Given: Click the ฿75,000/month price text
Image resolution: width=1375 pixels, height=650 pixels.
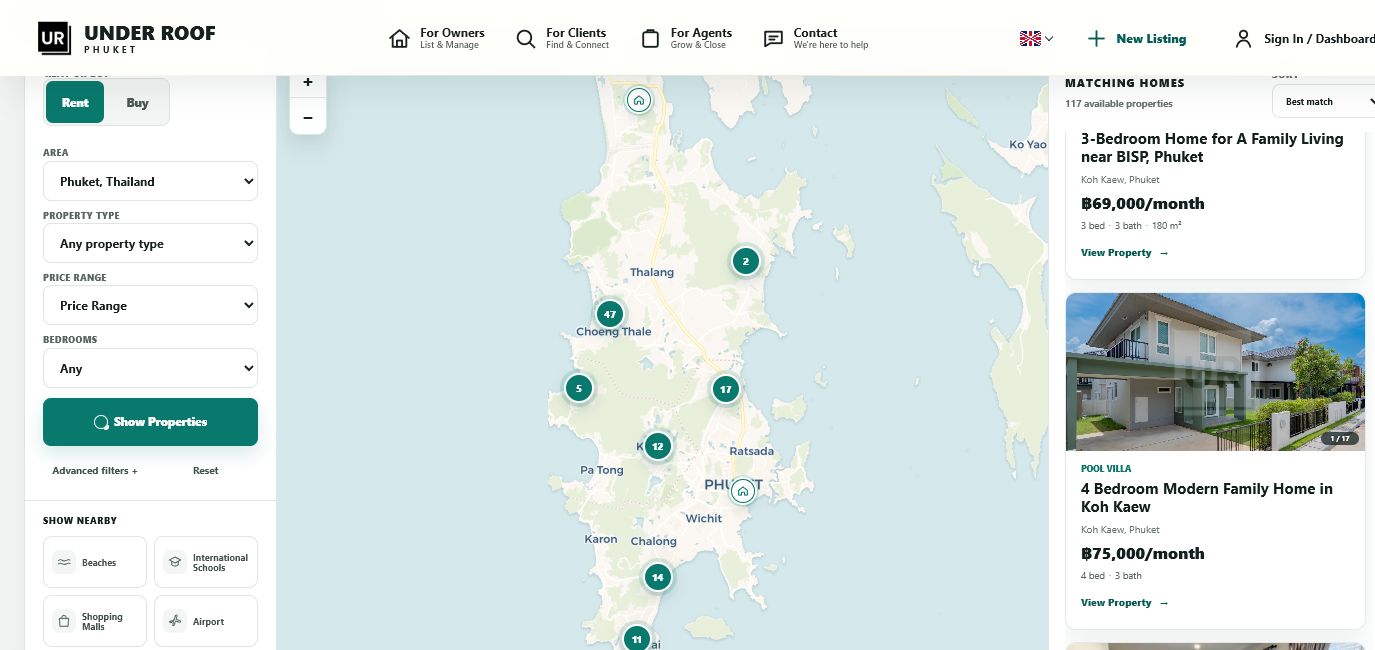Looking at the screenshot, I should pos(1143,553).
